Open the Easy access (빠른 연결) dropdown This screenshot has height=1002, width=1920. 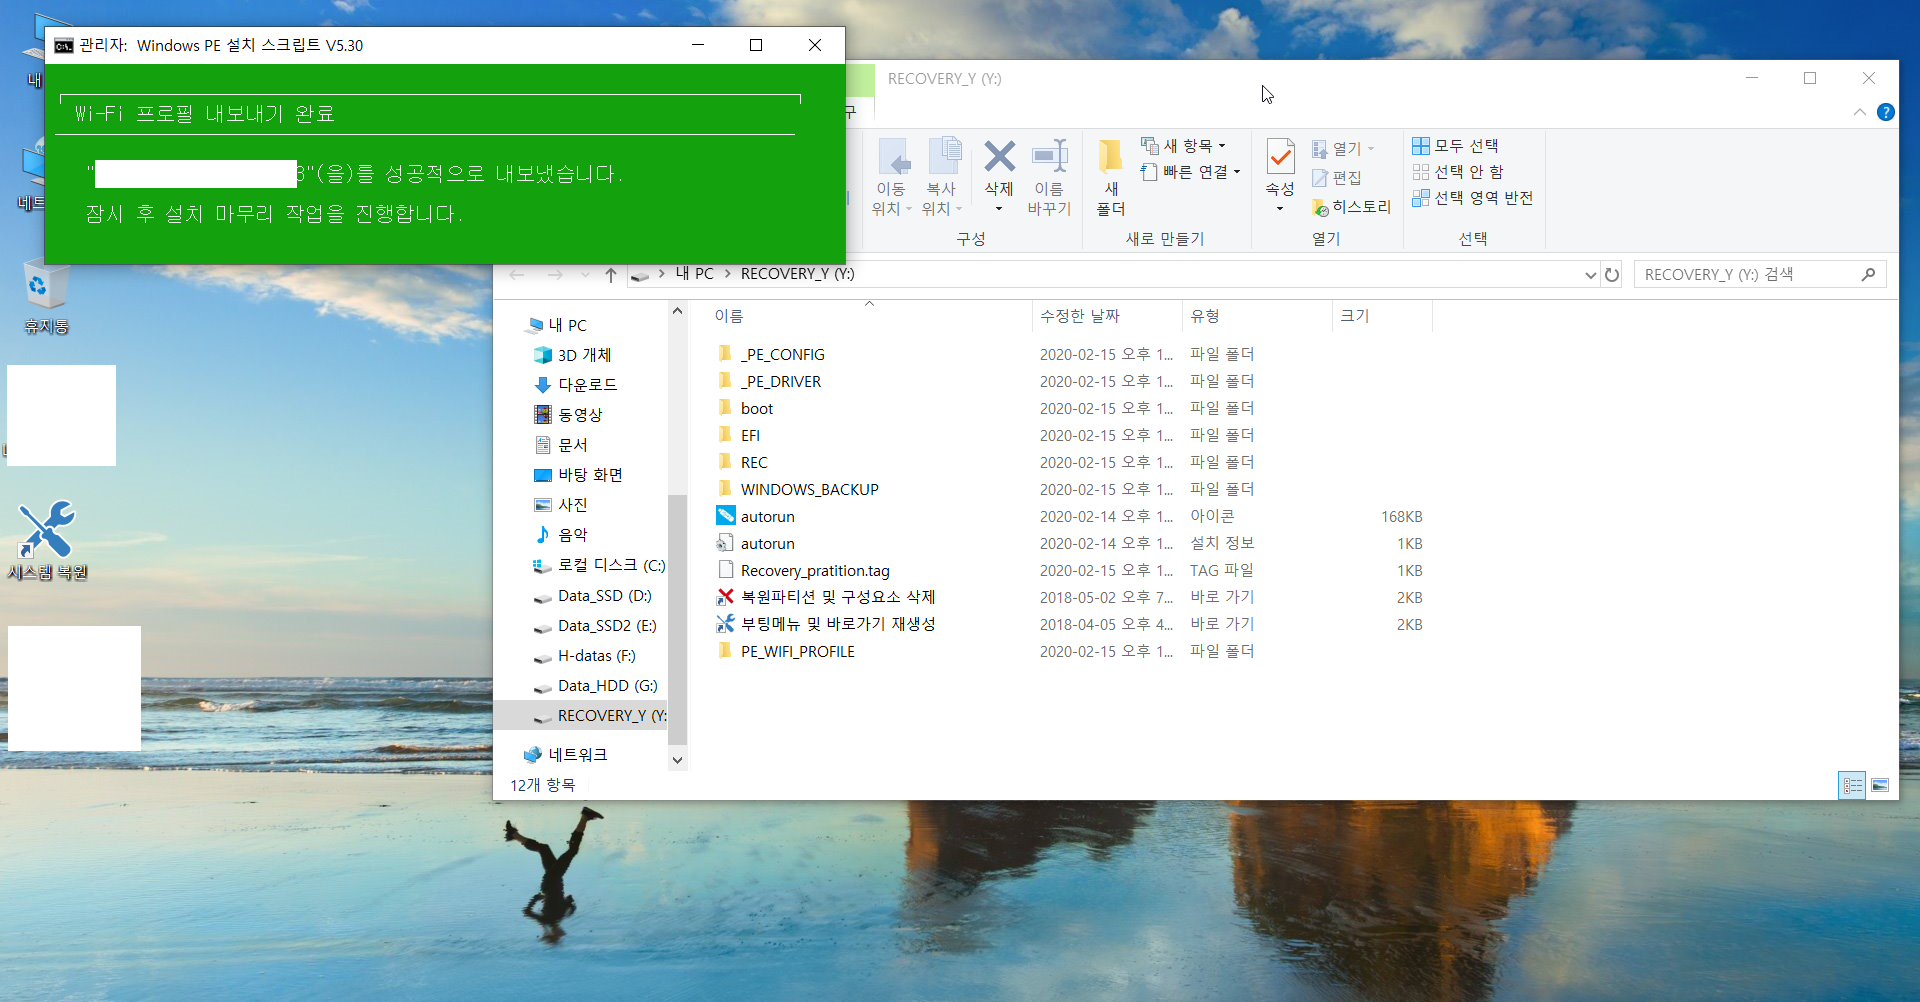coord(1190,172)
